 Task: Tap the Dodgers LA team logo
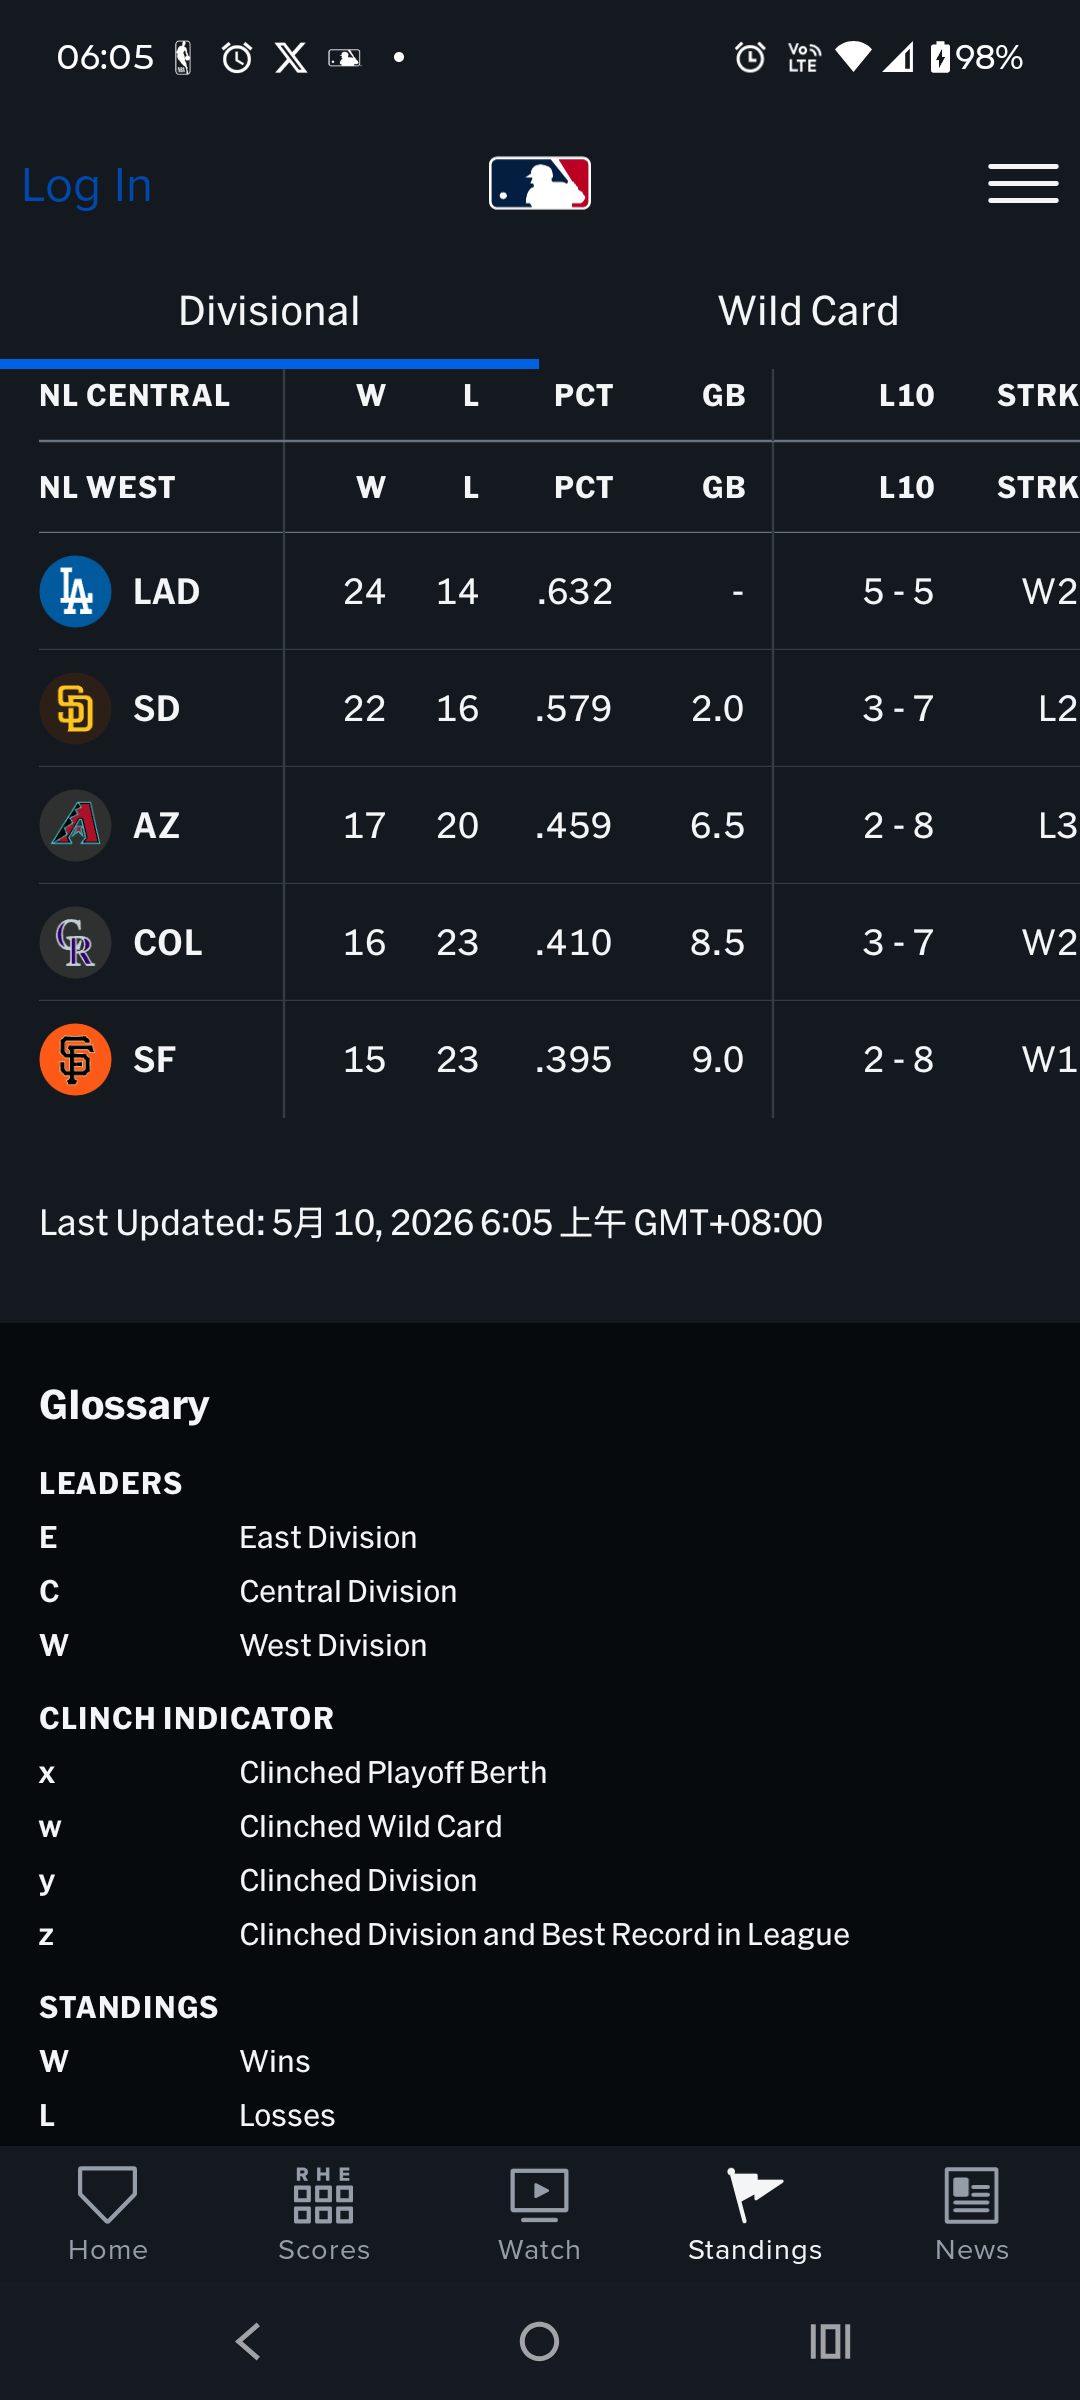pos(75,591)
